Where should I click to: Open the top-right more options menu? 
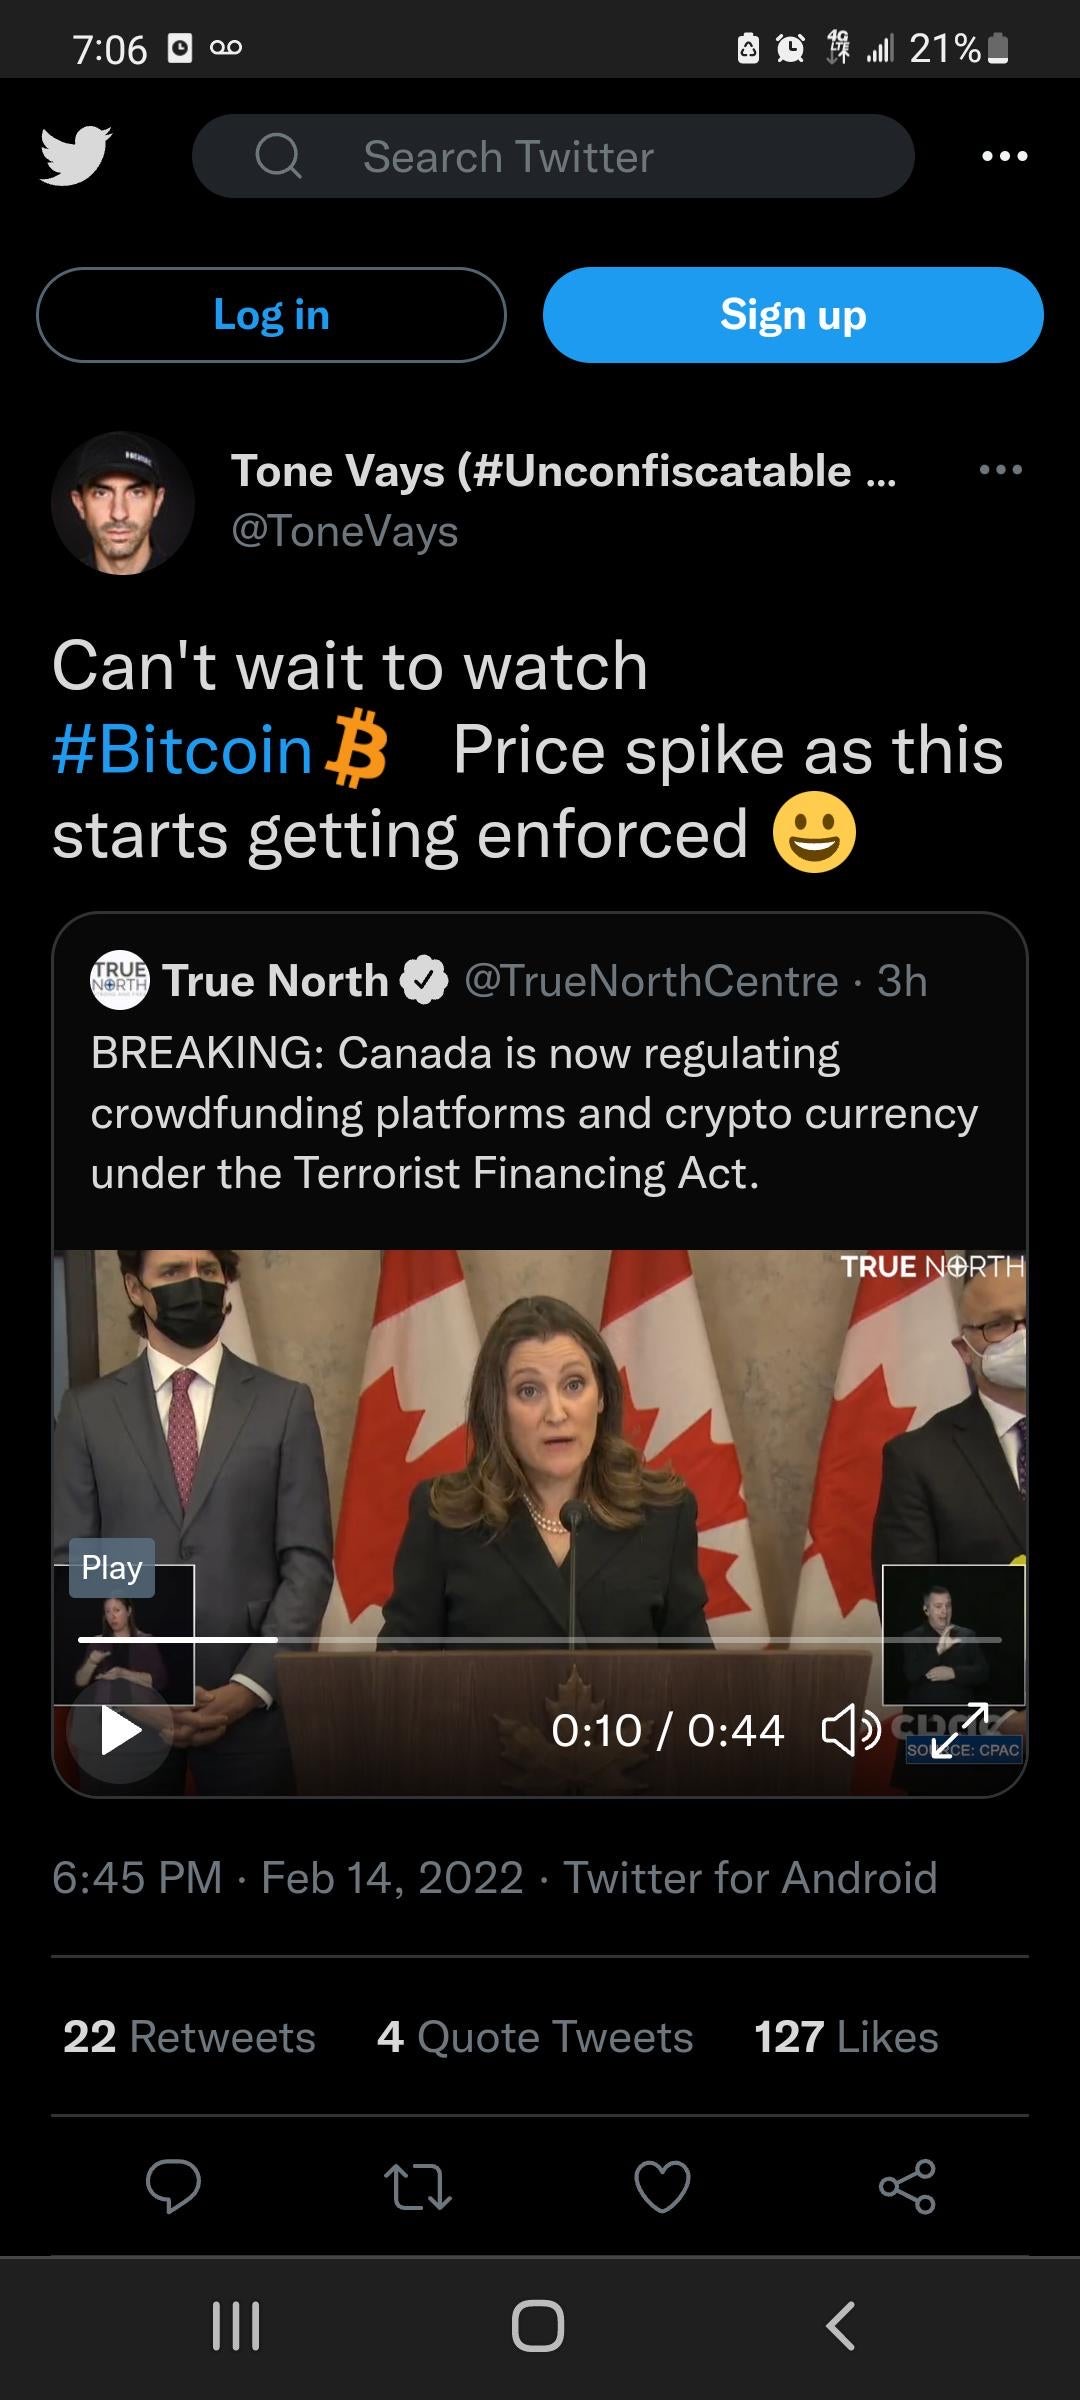point(1004,156)
